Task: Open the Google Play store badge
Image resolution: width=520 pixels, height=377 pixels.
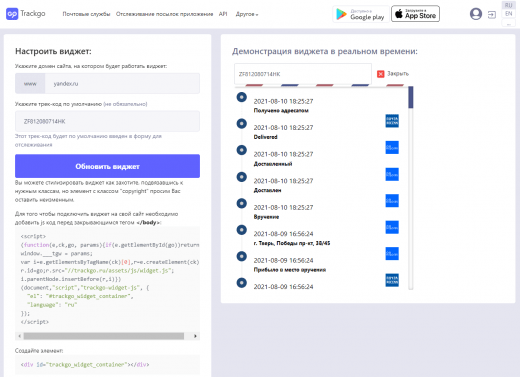Action: click(361, 14)
